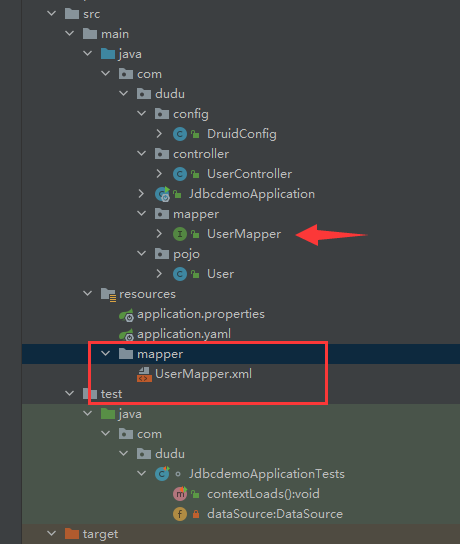
Task: Expand the DruidConfig class node
Action: pos(159,134)
